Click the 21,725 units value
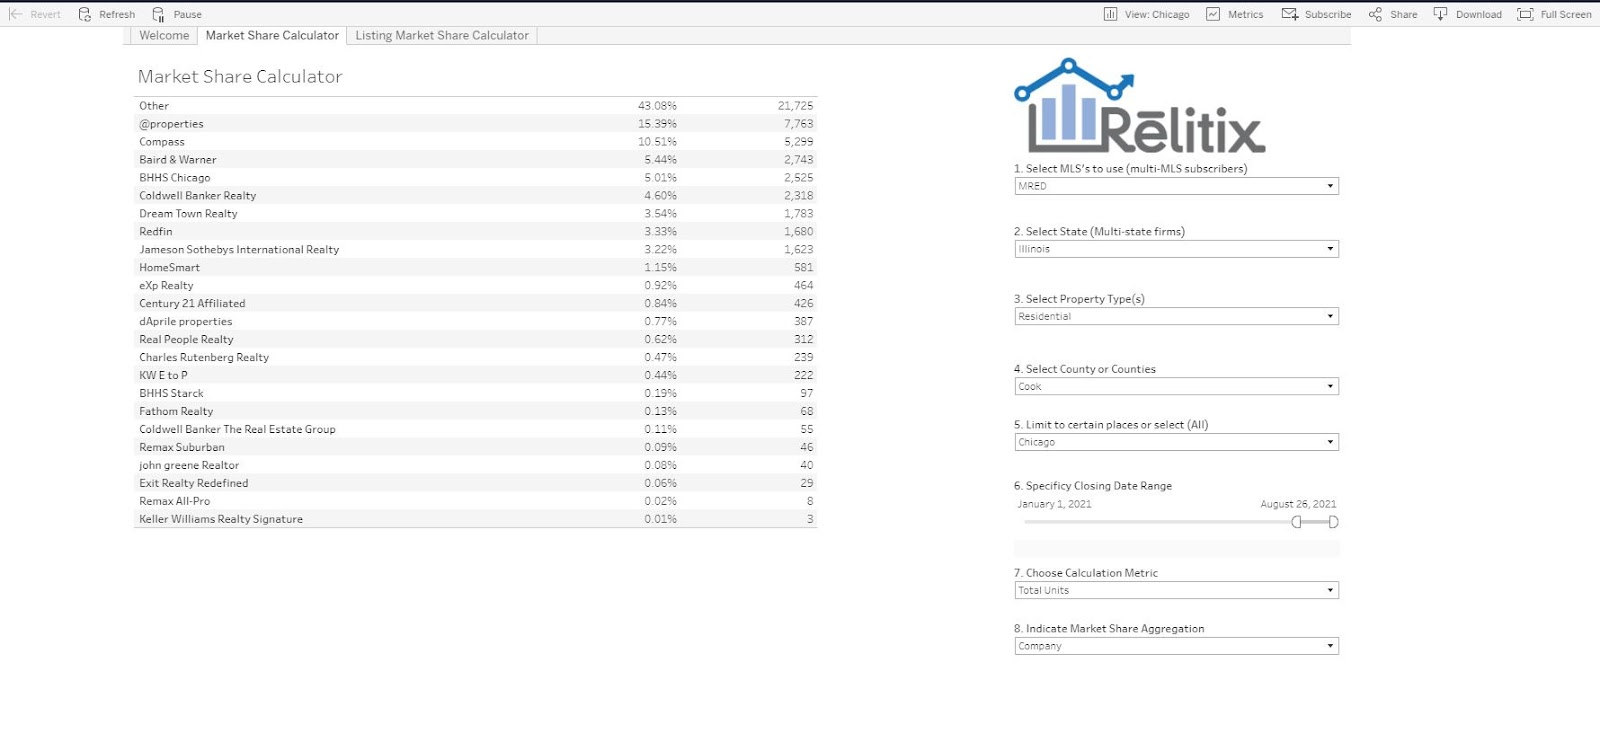The width and height of the screenshot is (1600, 733). click(796, 106)
